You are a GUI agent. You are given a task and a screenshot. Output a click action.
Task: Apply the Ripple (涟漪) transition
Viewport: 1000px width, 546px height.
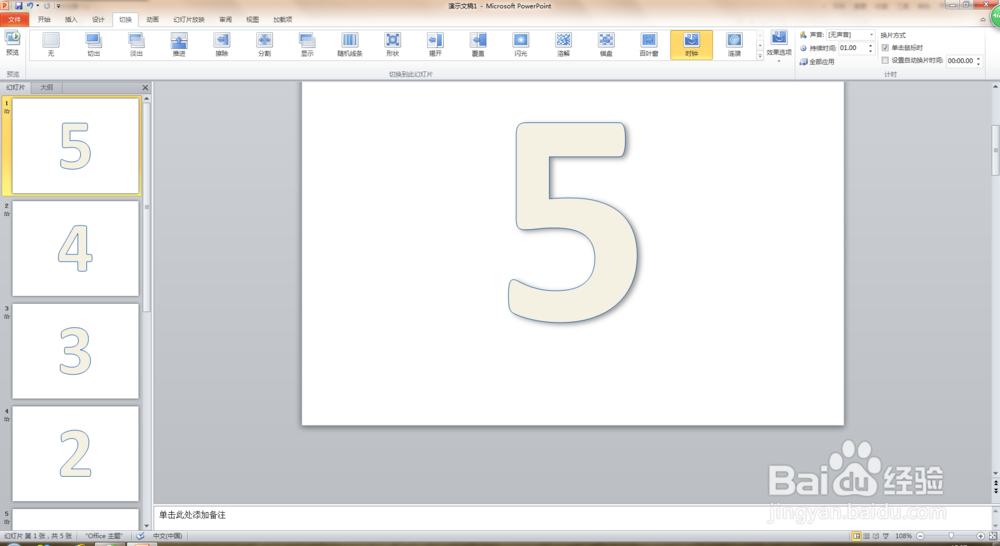click(735, 44)
